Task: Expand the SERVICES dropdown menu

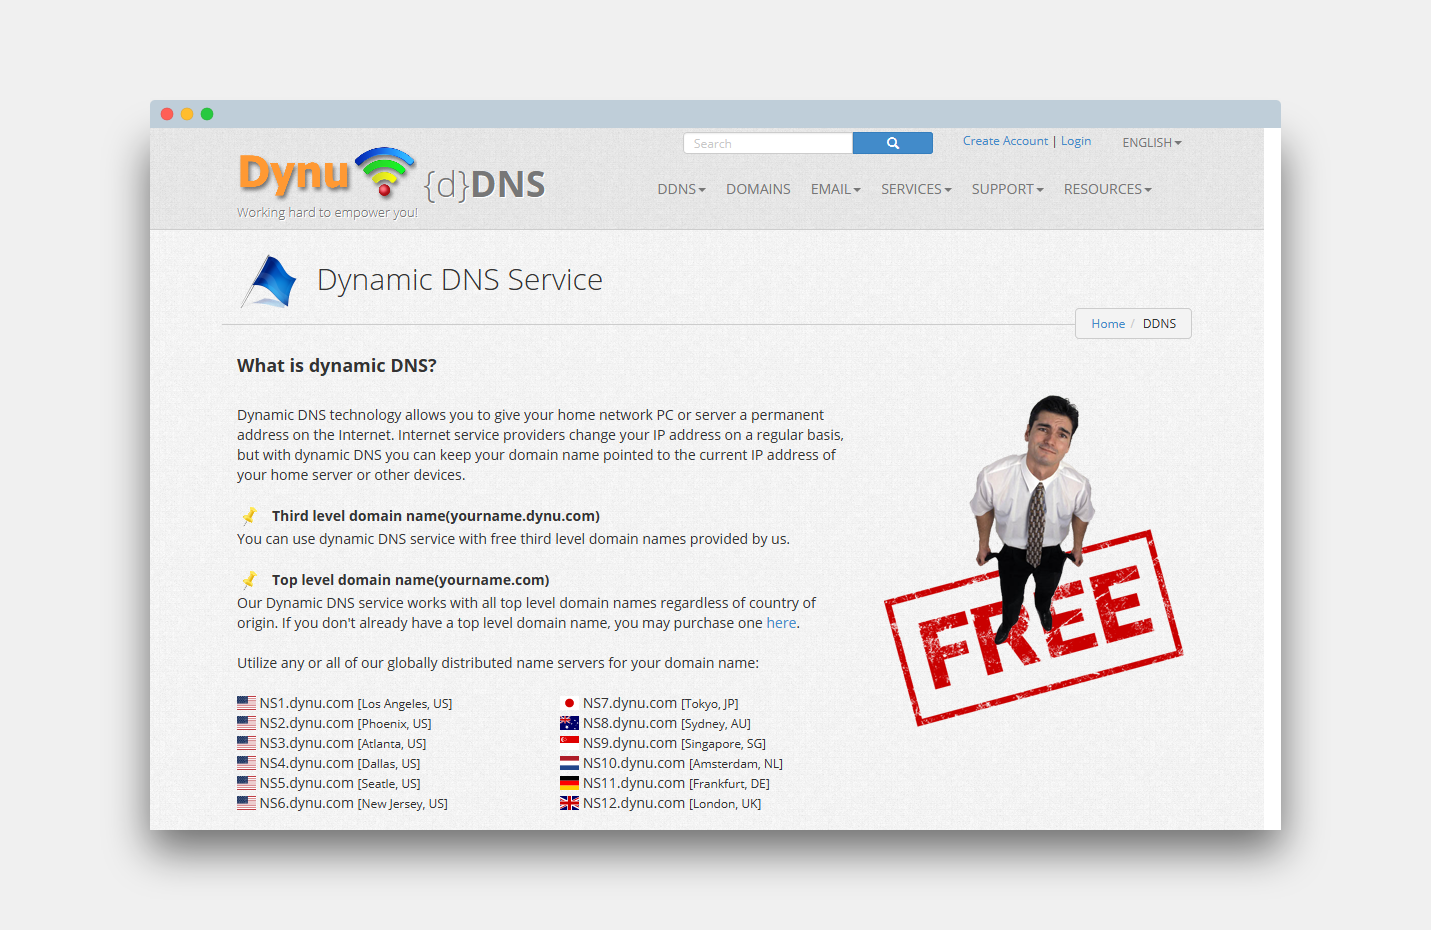Action: [916, 189]
